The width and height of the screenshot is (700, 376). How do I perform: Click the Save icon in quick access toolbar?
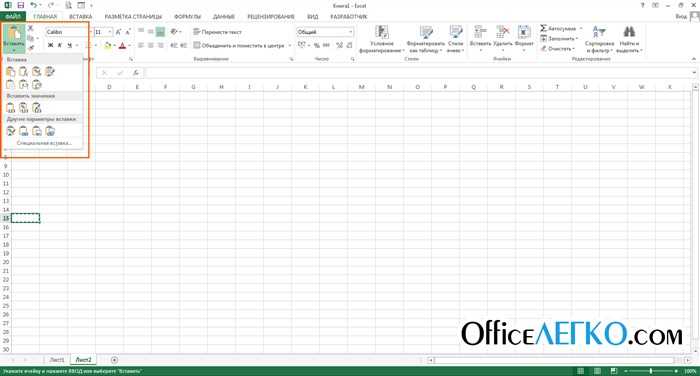click(x=21, y=5)
